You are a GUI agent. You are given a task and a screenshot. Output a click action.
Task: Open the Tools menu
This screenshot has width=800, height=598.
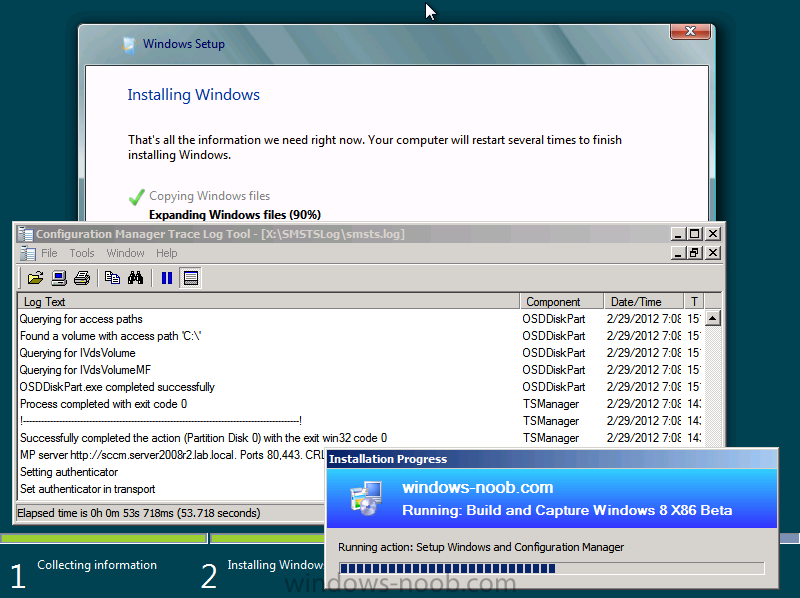click(x=82, y=253)
